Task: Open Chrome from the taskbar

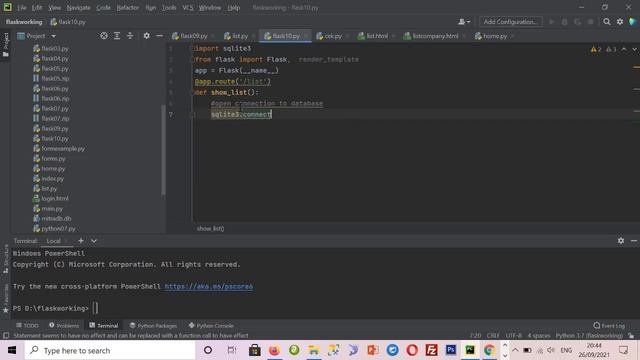Action: click(489, 350)
